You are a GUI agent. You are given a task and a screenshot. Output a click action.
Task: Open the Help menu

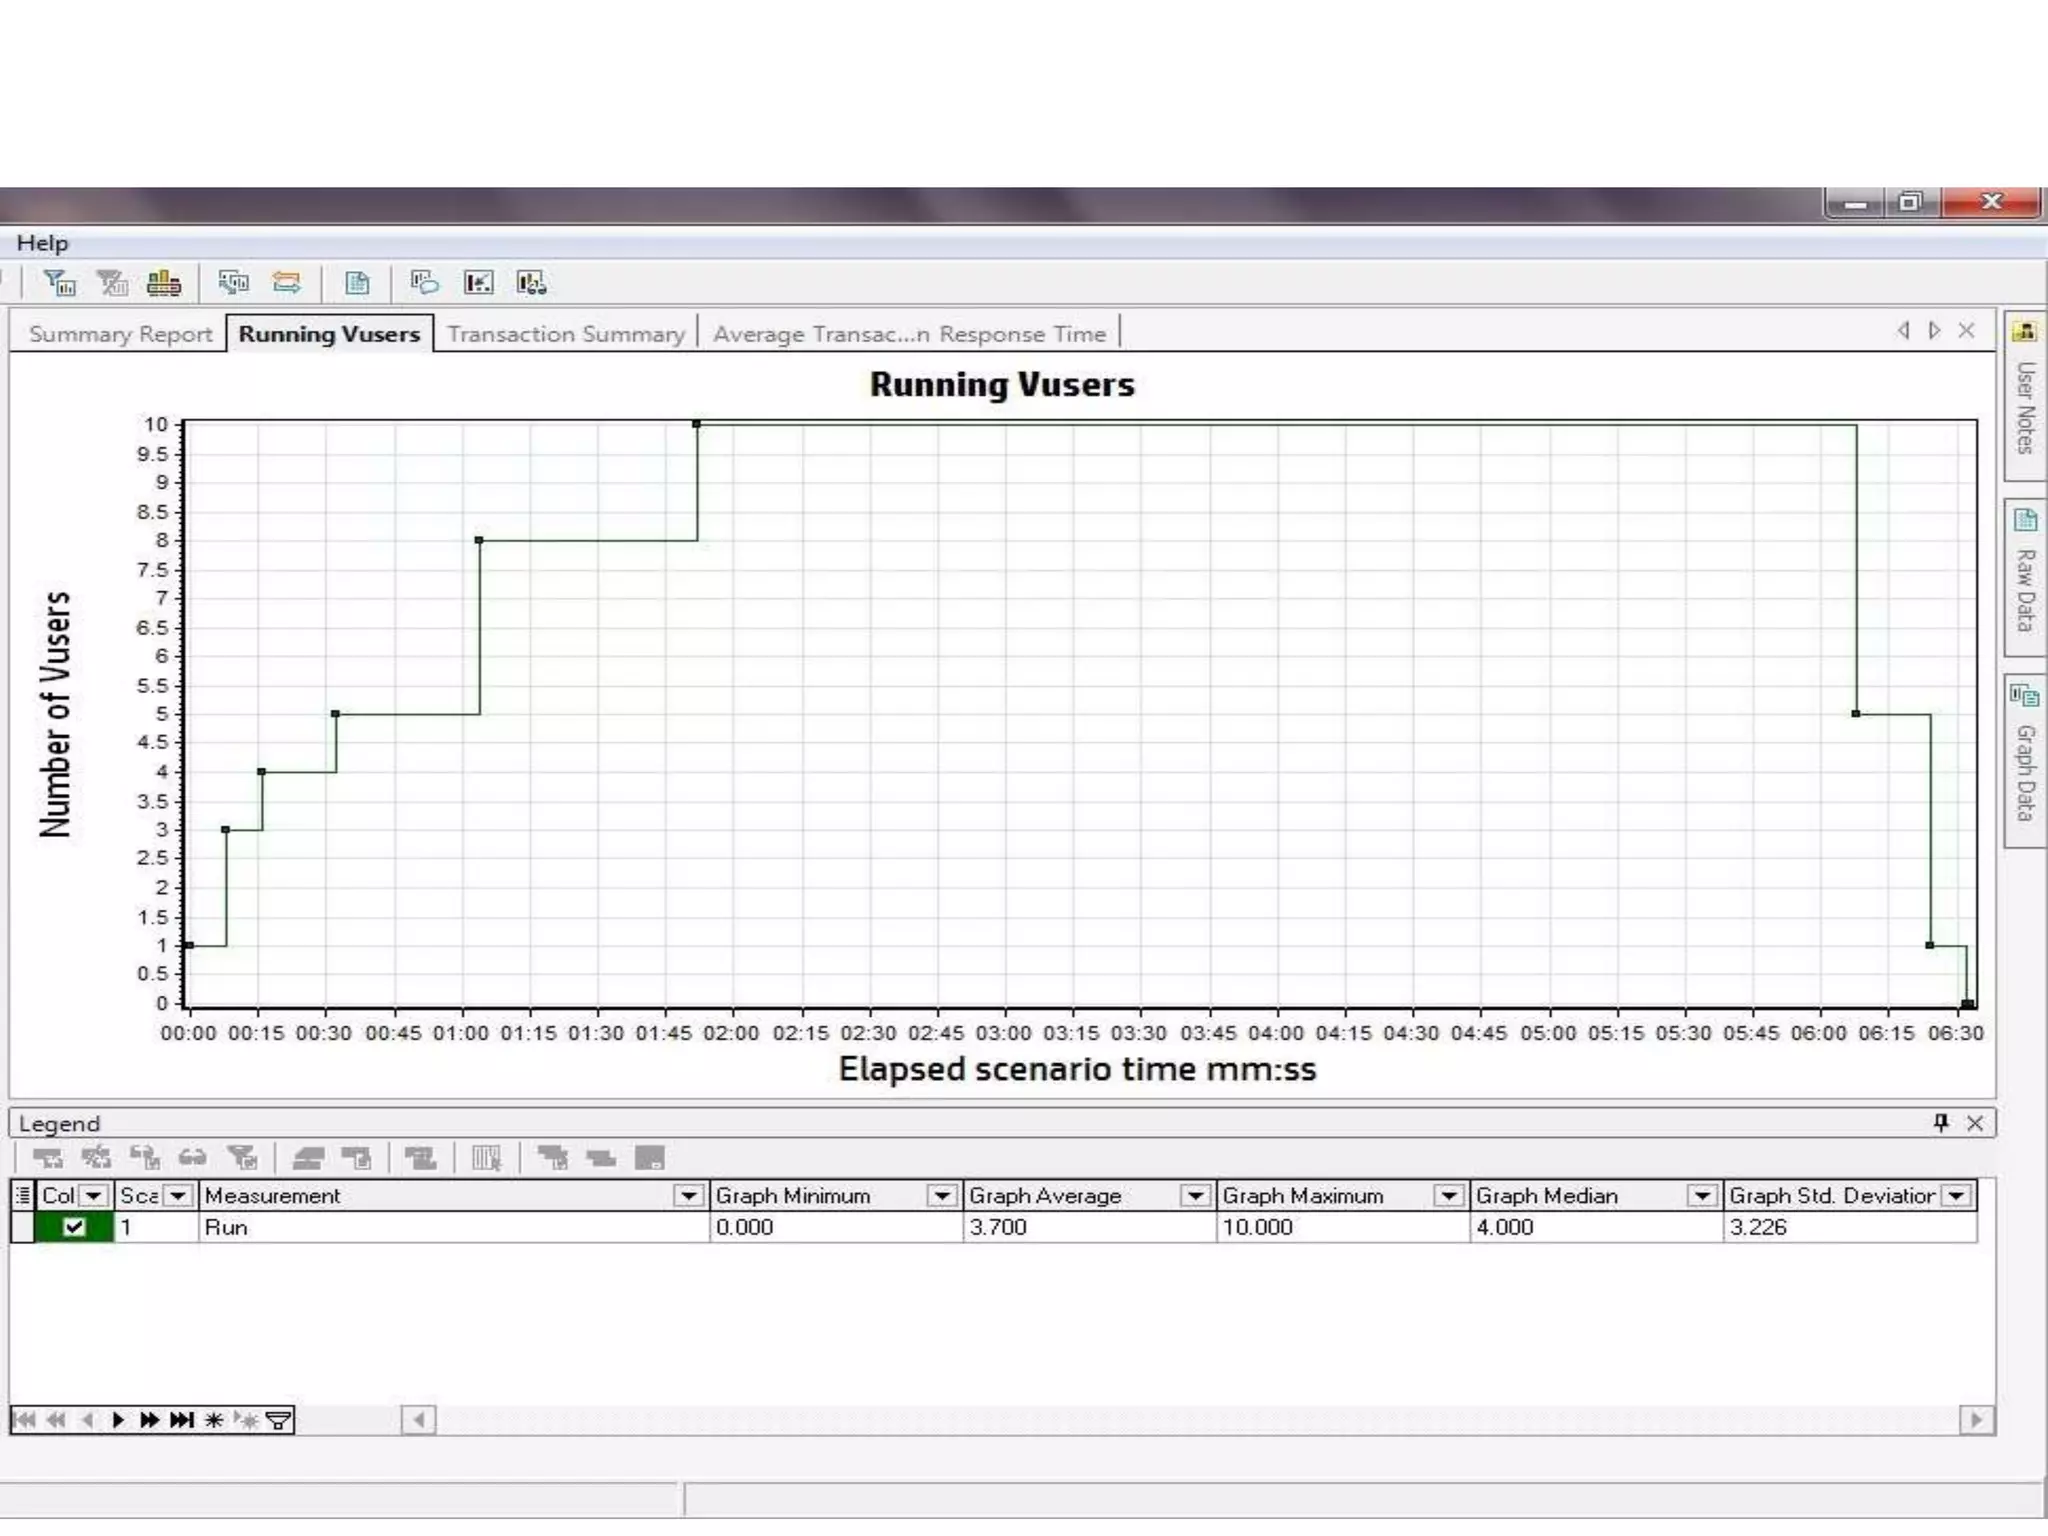point(42,243)
